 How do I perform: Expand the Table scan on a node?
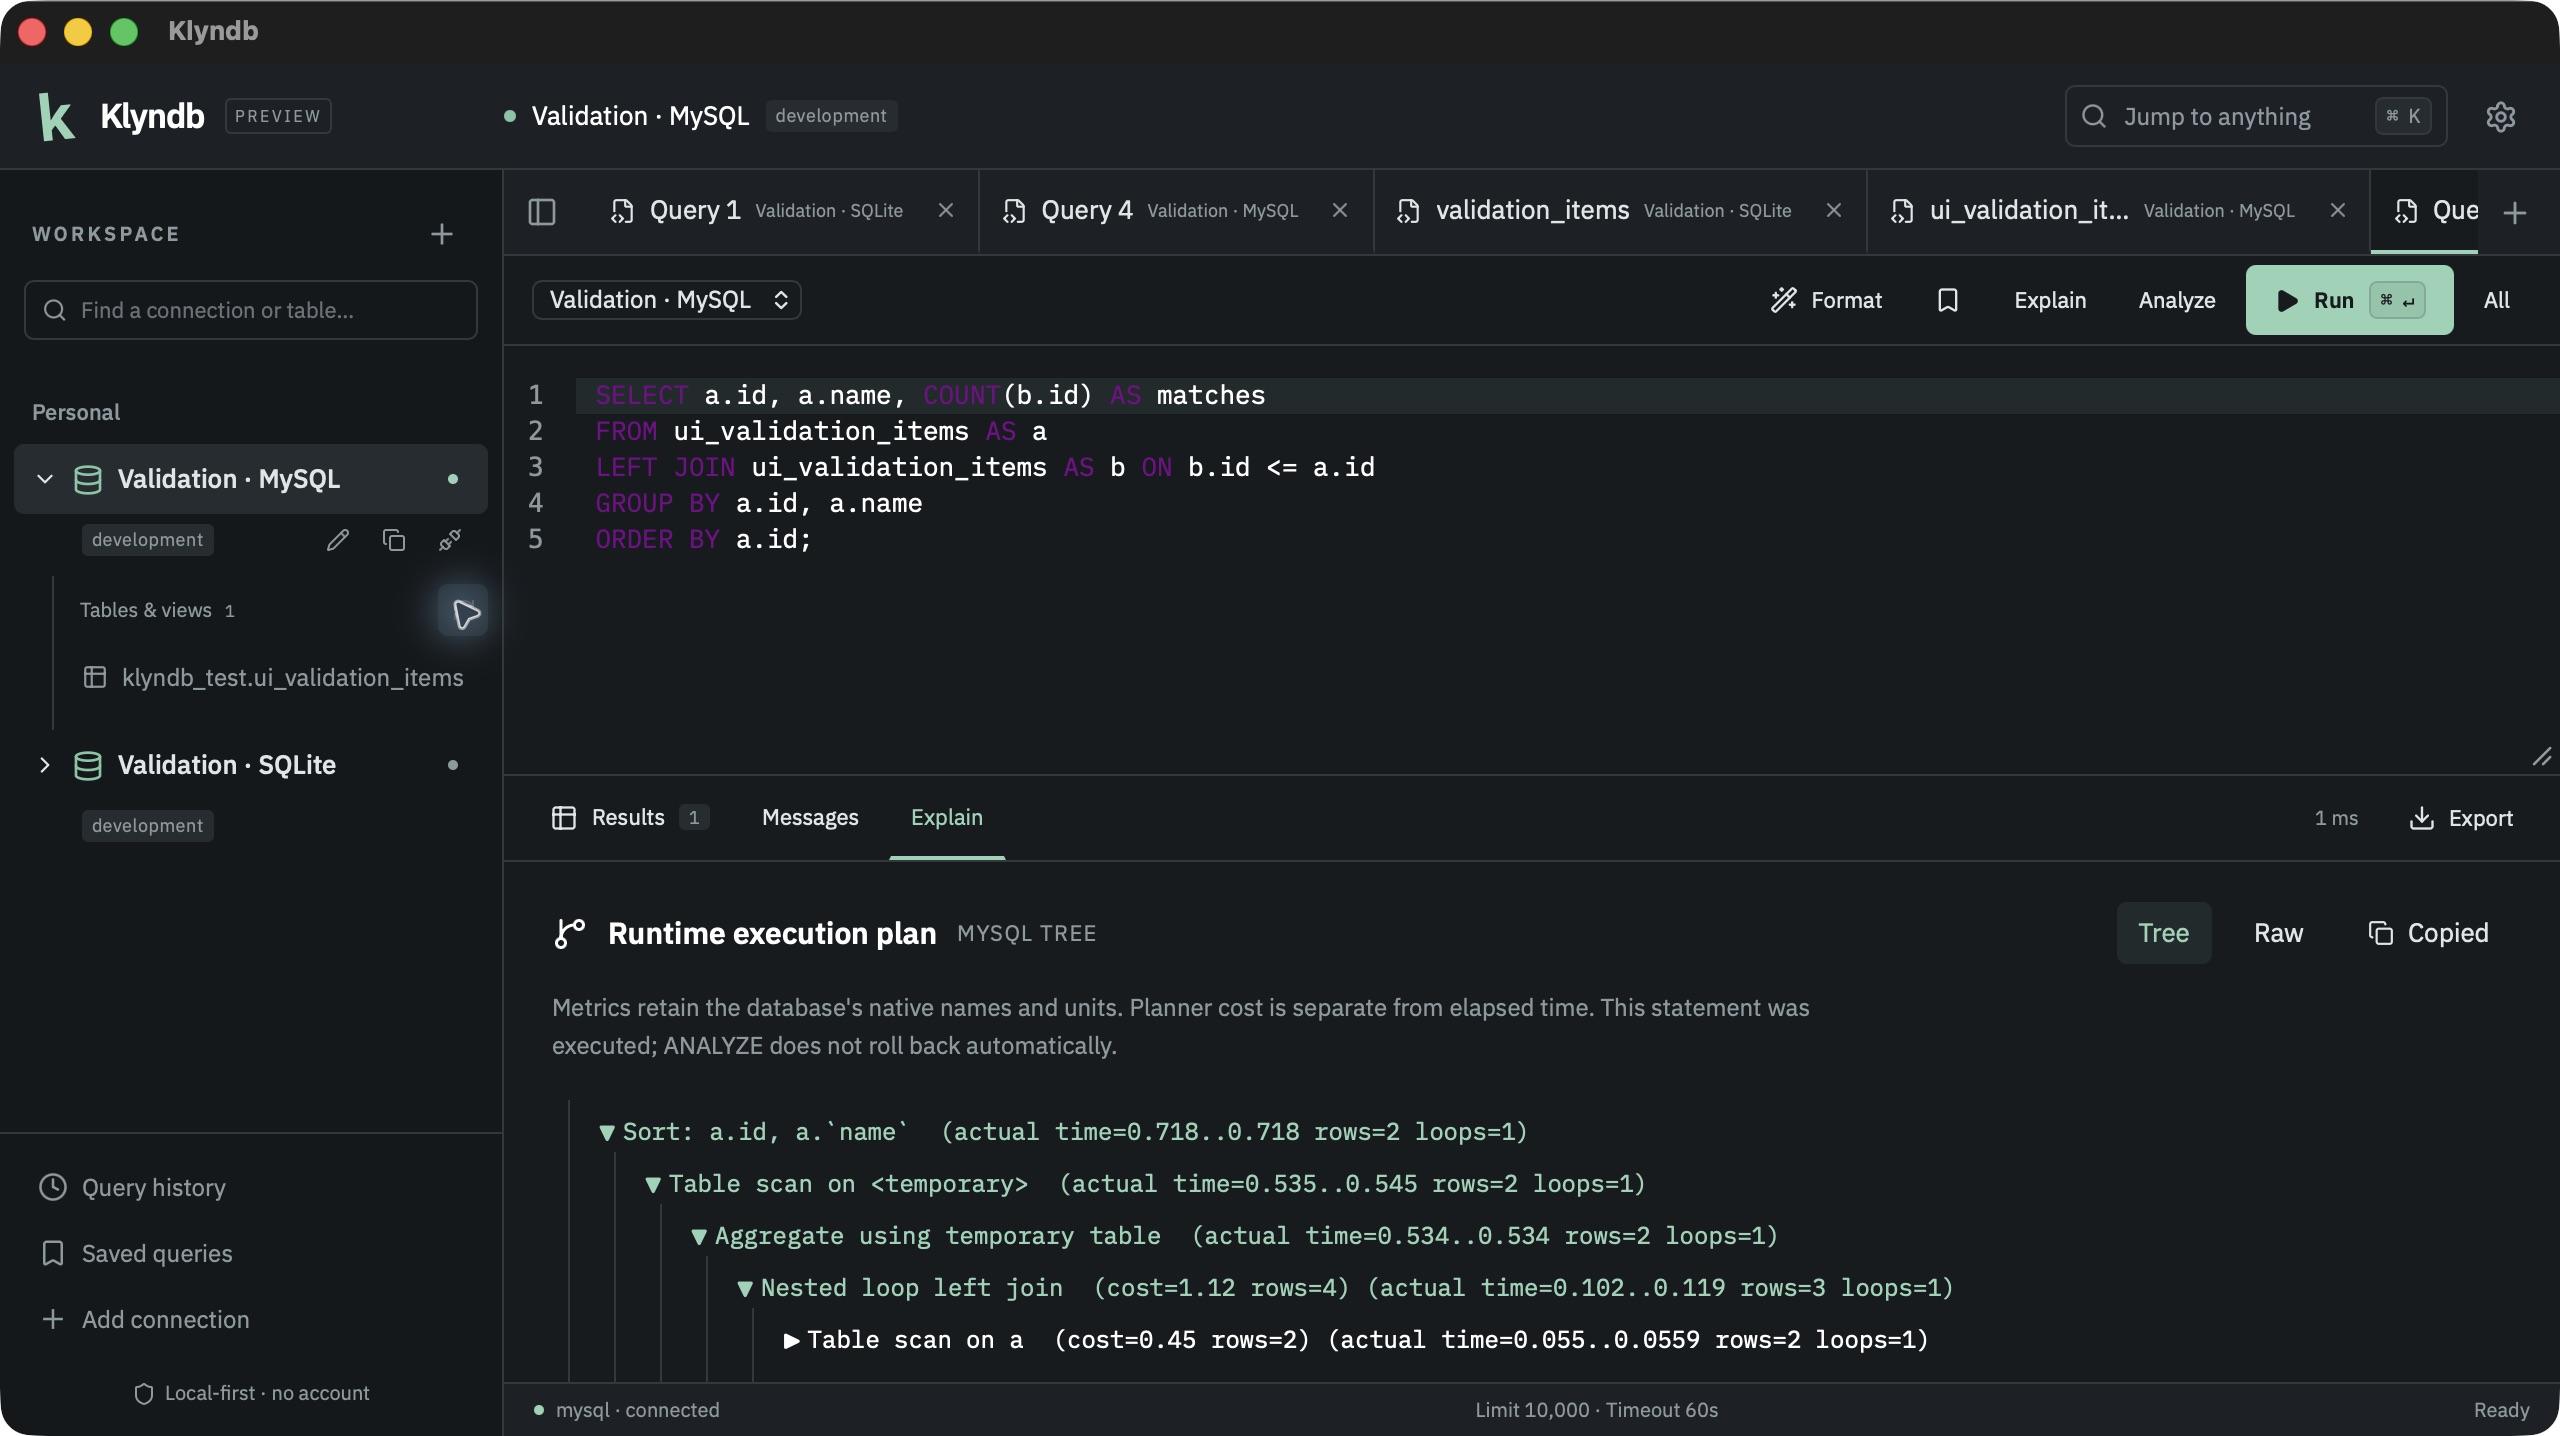[791, 1341]
